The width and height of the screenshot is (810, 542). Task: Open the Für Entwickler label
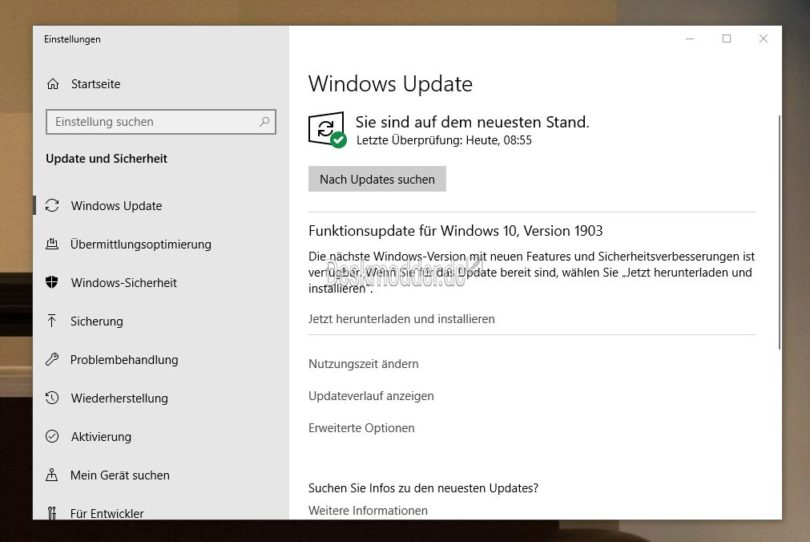(x=107, y=513)
